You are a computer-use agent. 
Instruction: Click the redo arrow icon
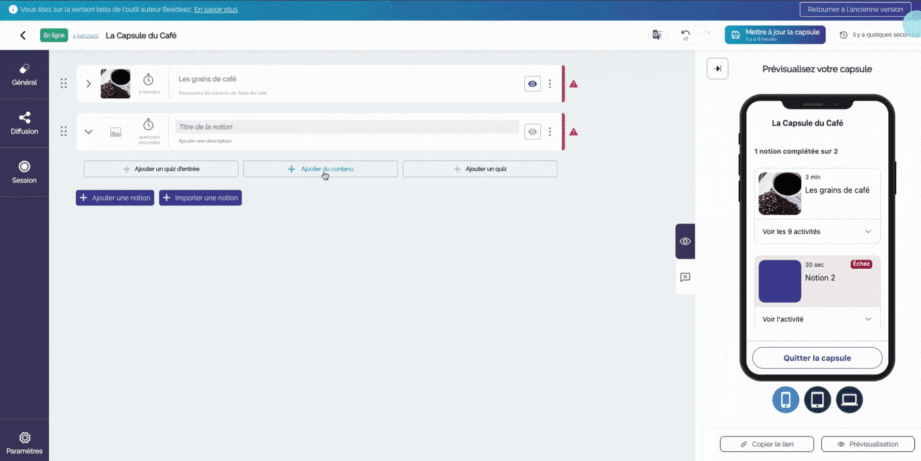[x=706, y=35]
